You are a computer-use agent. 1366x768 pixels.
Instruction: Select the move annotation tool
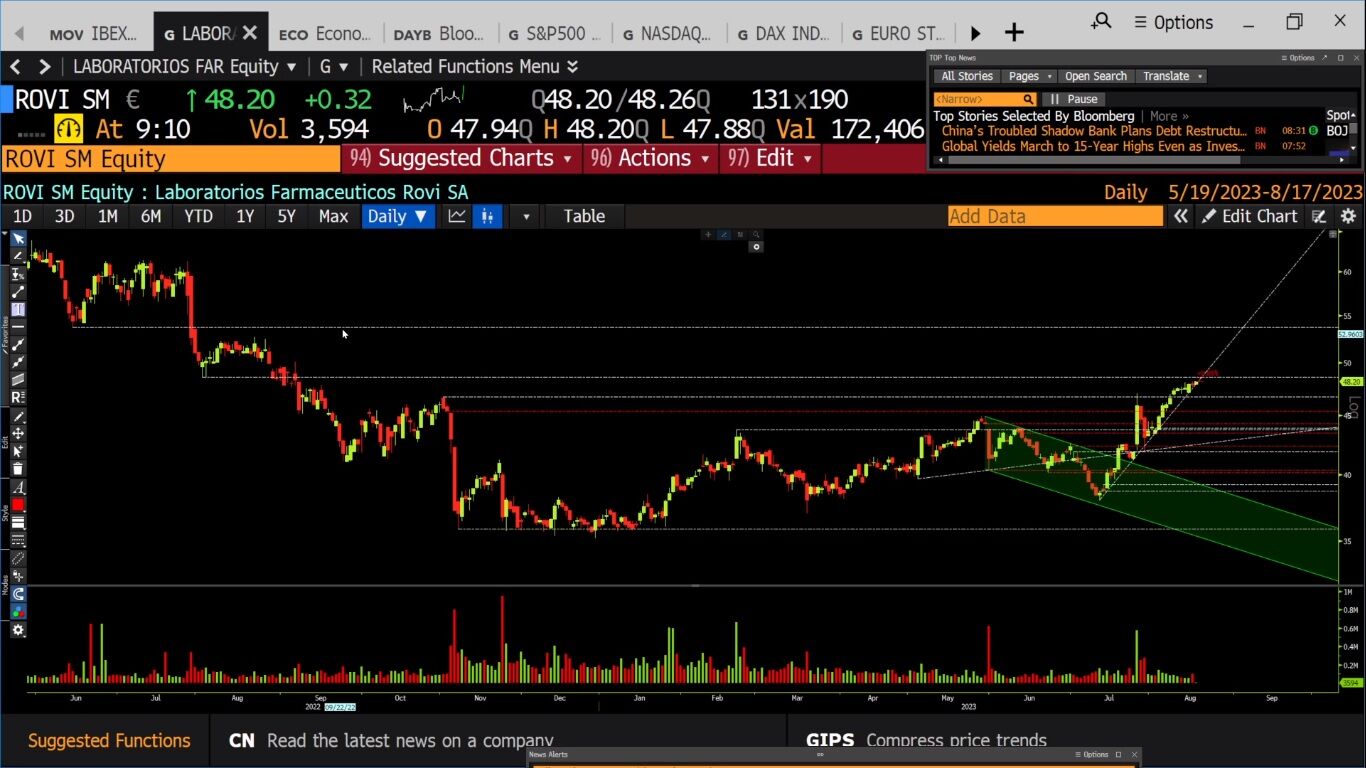(18, 434)
